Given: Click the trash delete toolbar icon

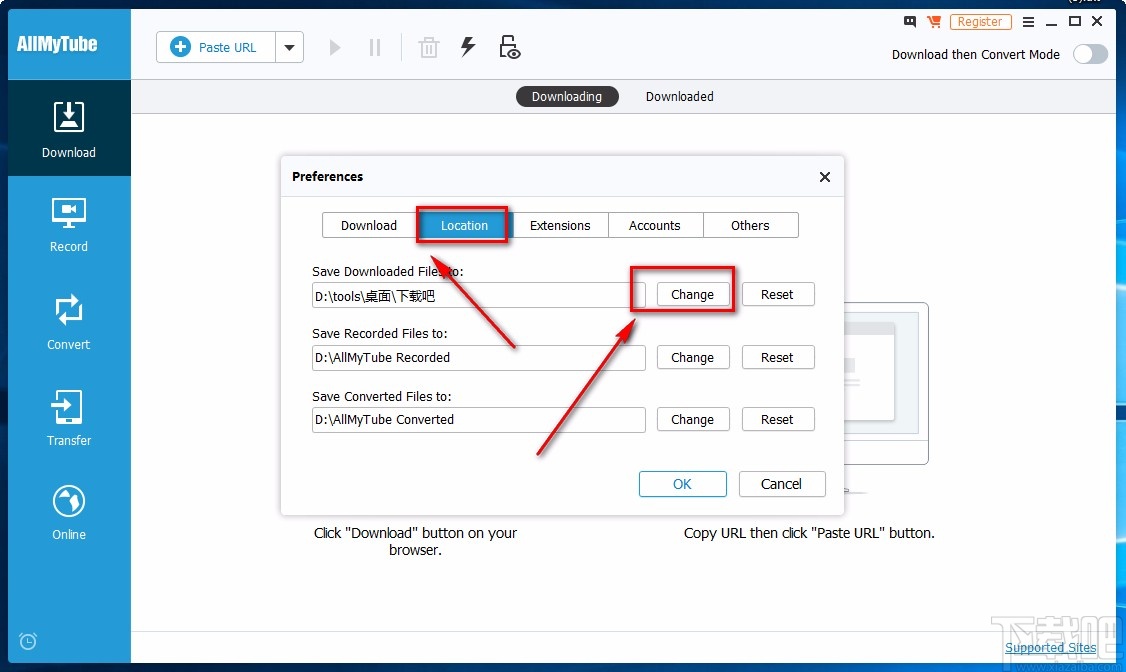Looking at the screenshot, I should coord(429,47).
